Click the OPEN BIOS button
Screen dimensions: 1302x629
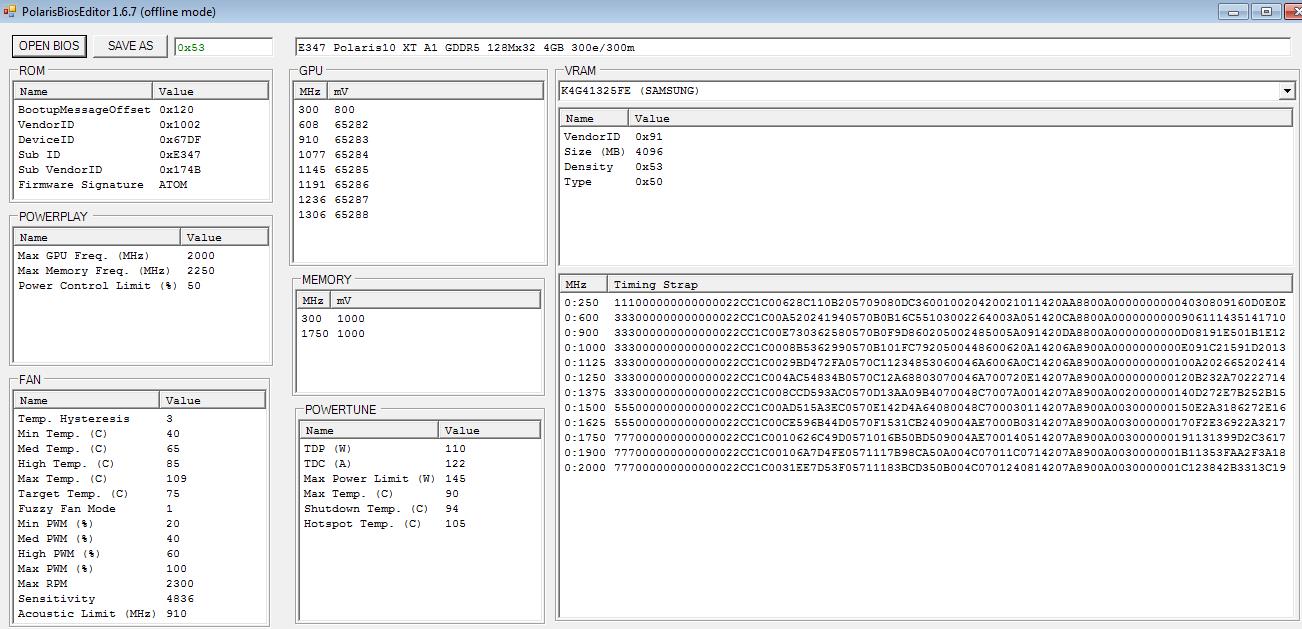point(49,46)
